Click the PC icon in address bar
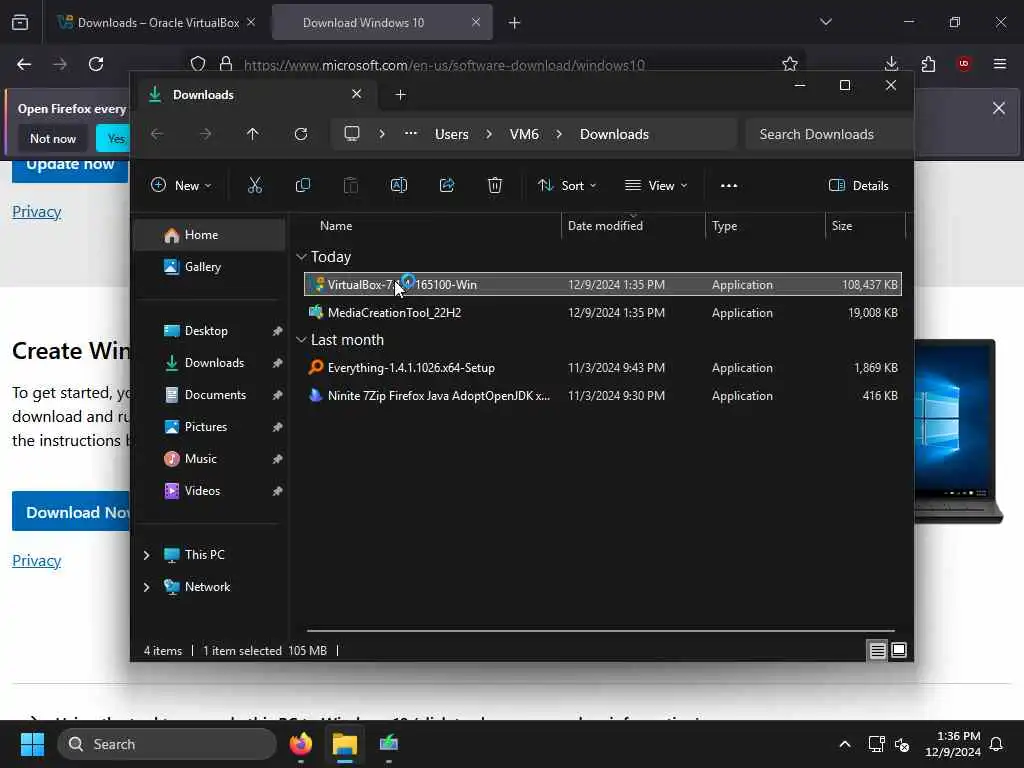The height and width of the screenshot is (768, 1024). (x=352, y=134)
